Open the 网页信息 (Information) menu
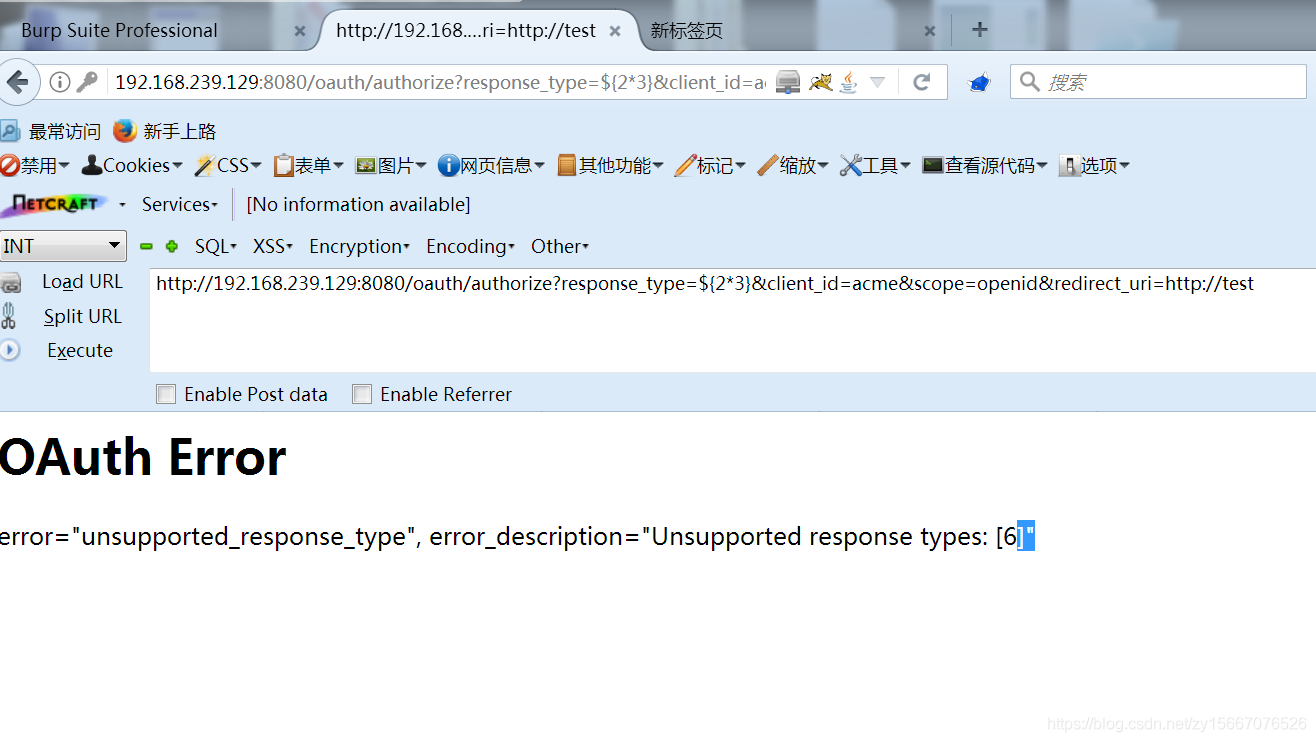The height and width of the screenshot is (742, 1316). pos(491,165)
